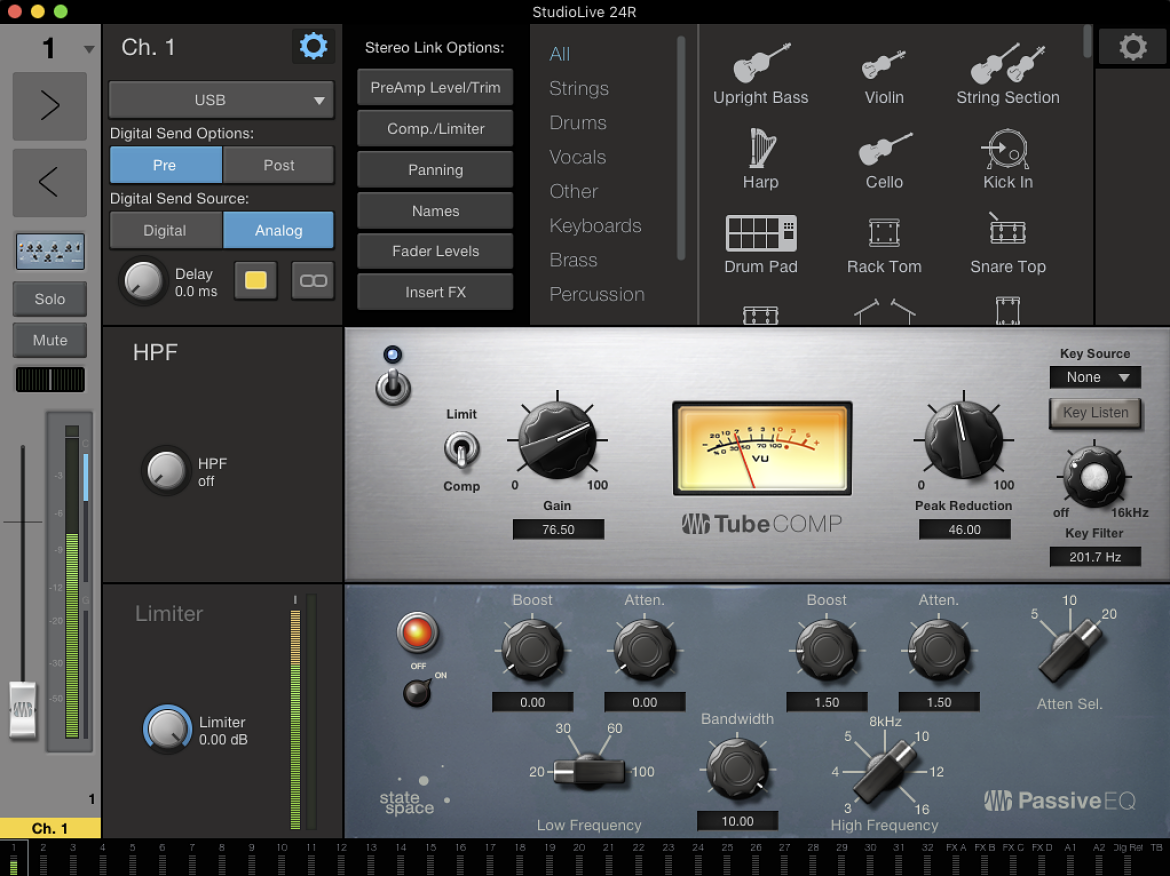Image resolution: width=1170 pixels, height=876 pixels.
Task: Toggle the TubeCOMP power switch
Action: [392, 386]
